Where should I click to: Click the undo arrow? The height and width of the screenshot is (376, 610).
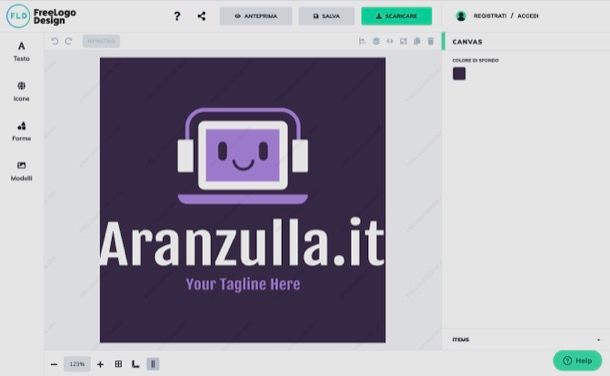54,41
